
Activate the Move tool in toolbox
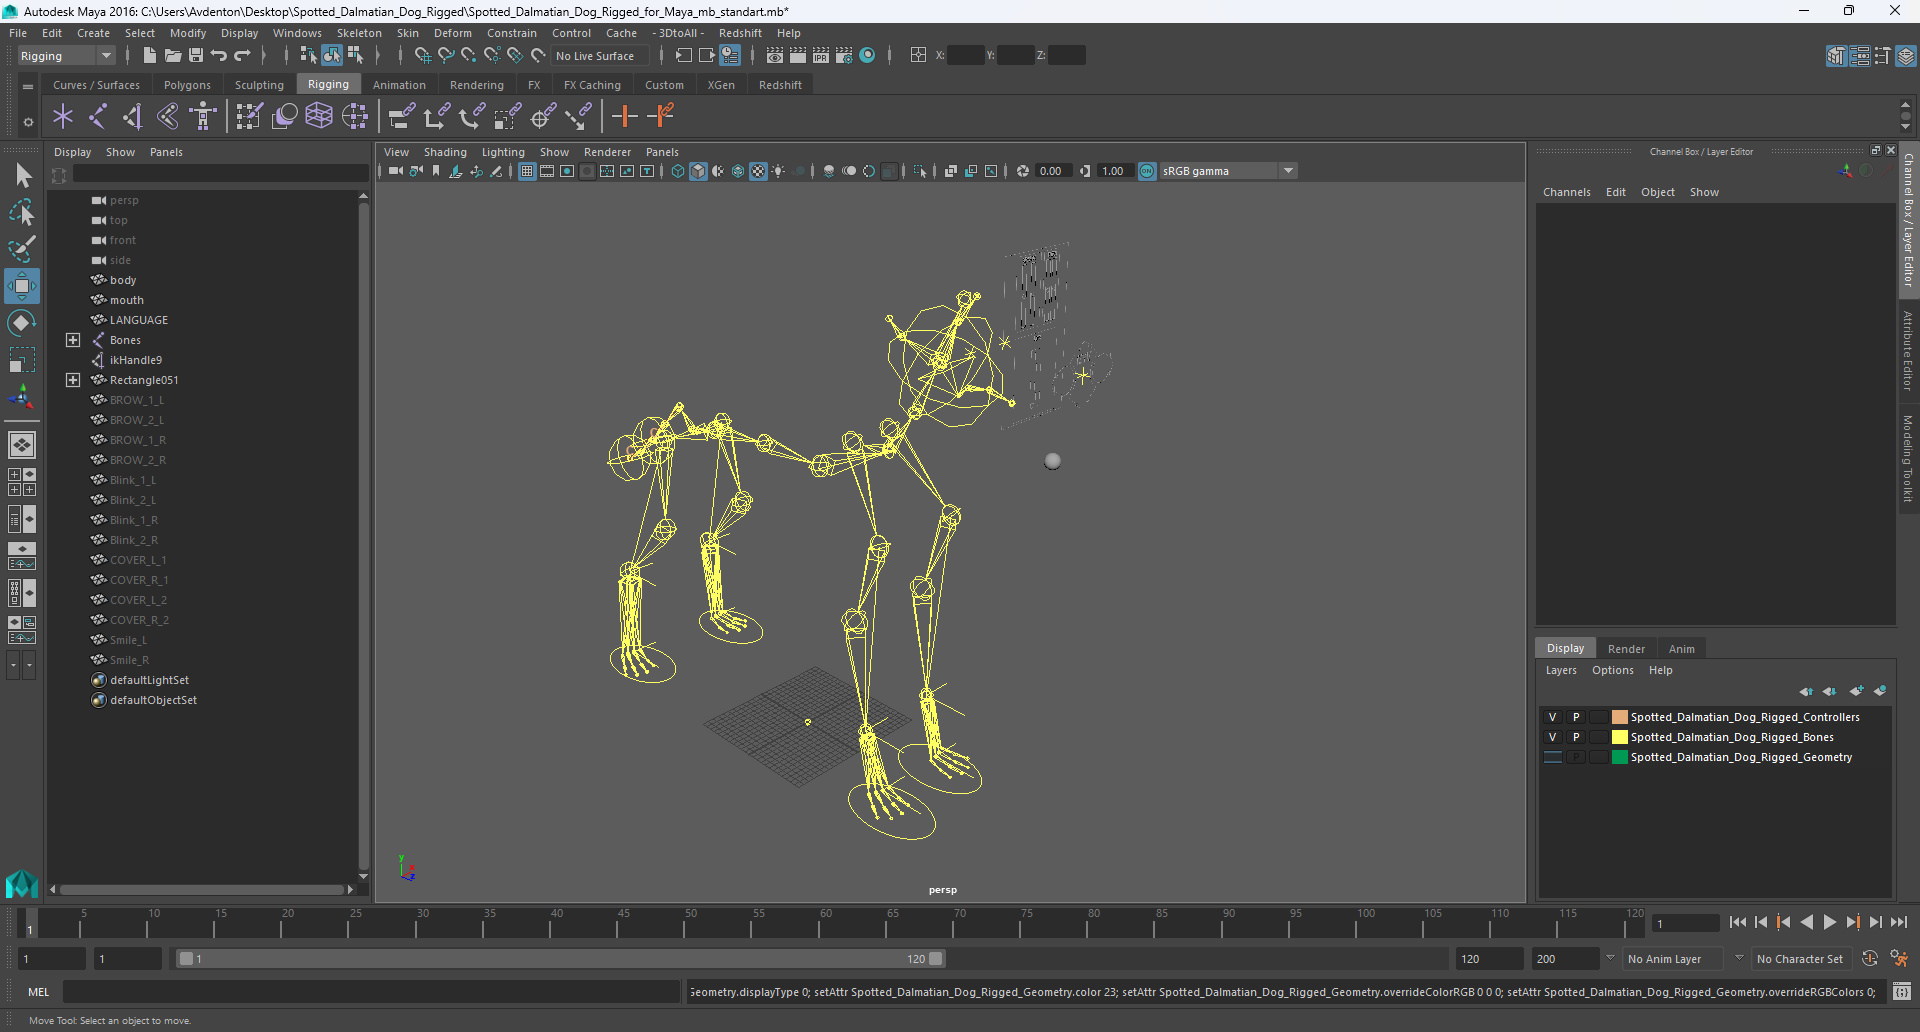pos(22,286)
